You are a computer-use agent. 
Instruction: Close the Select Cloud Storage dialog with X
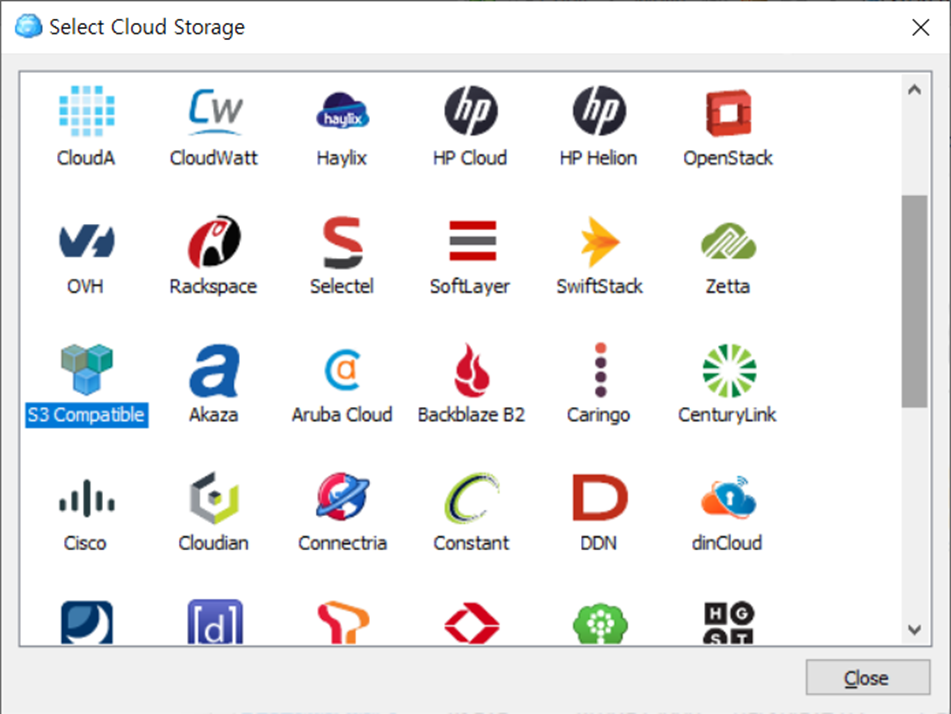click(920, 27)
